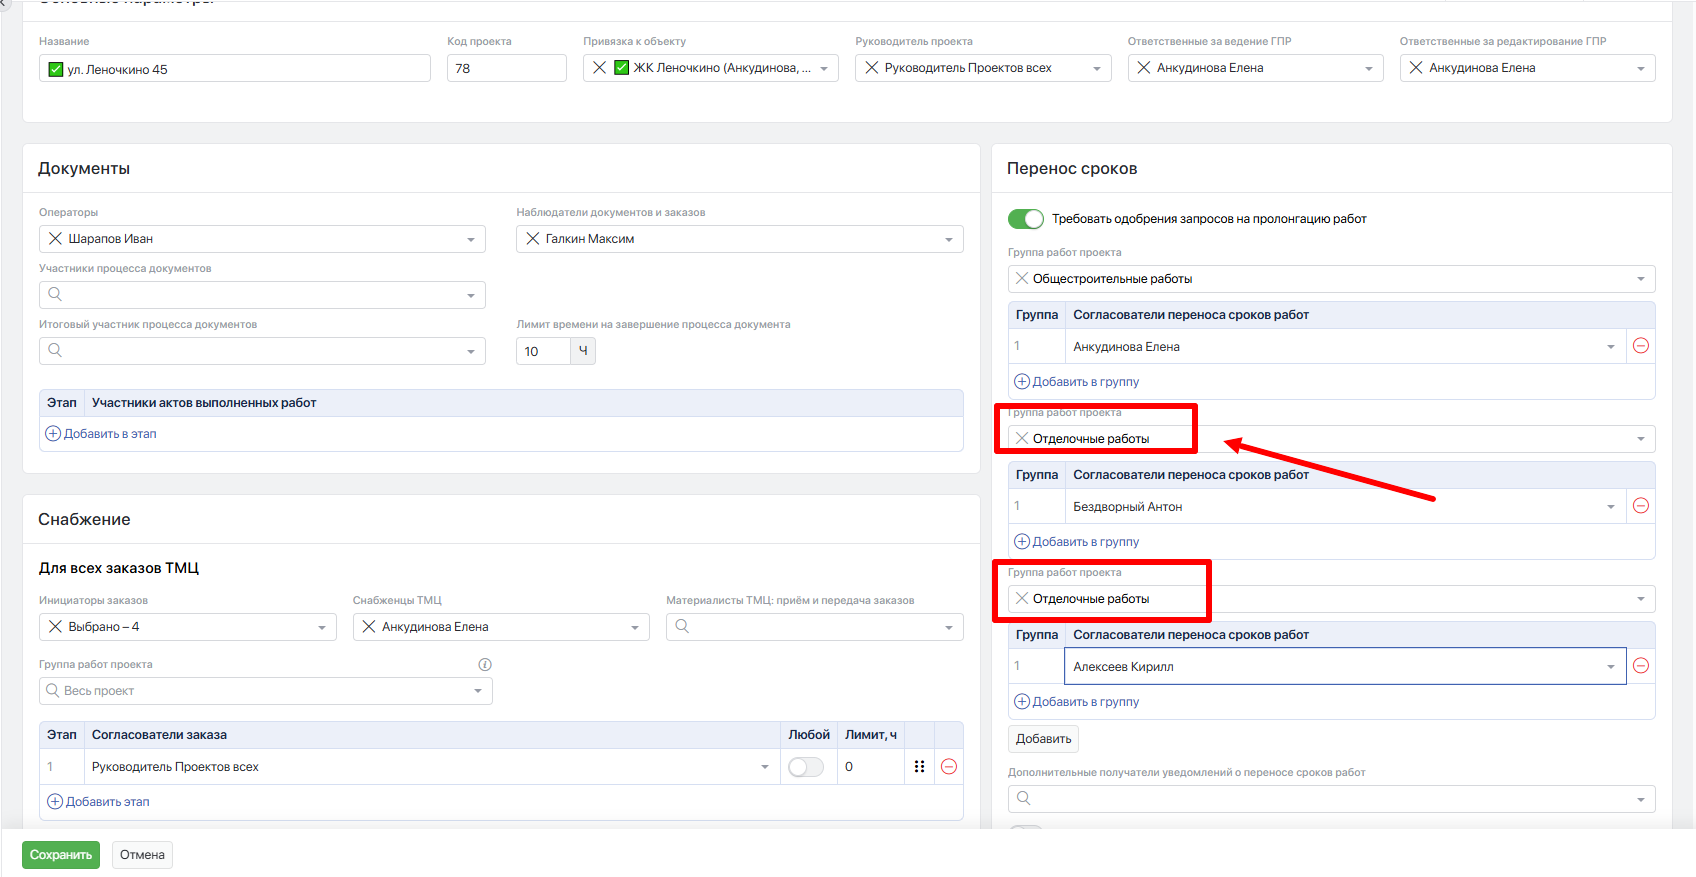Click Отмена button
Screen dimensions: 1696x877
coord(142,855)
